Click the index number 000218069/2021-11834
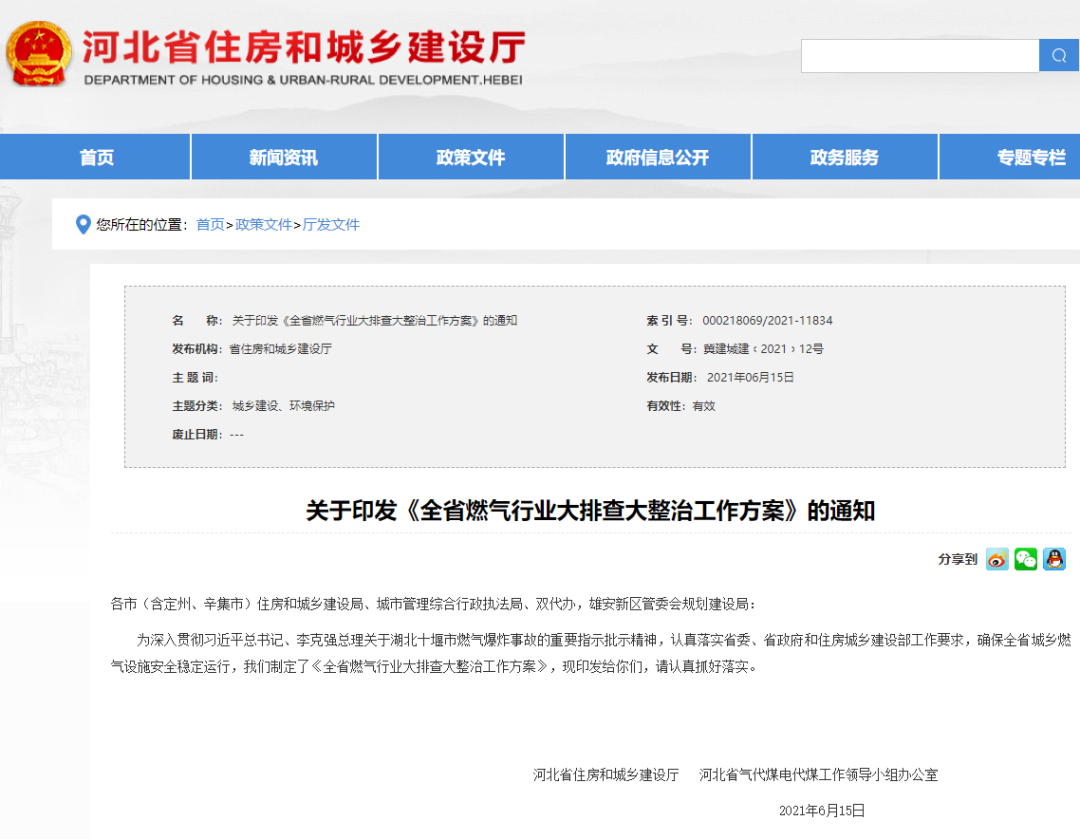The width and height of the screenshot is (1080, 839). pyautogui.click(x=767, y=321)
